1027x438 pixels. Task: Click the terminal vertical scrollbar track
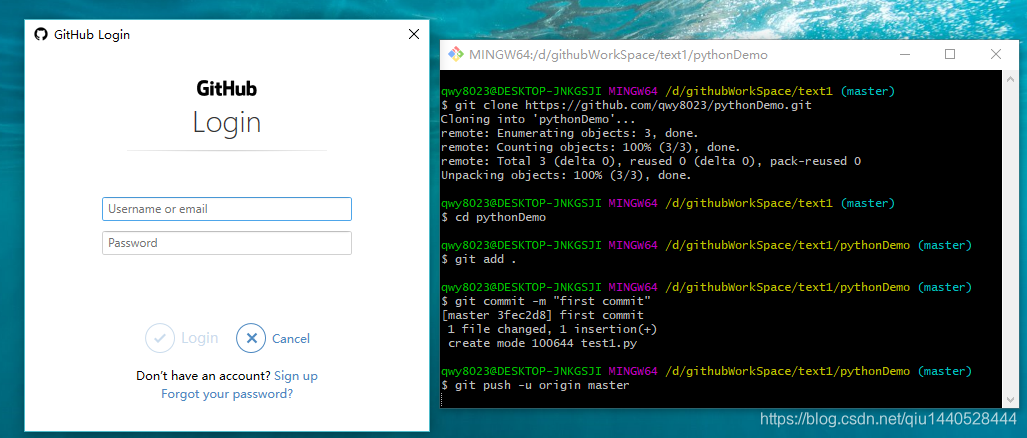tap(1011, 239)
